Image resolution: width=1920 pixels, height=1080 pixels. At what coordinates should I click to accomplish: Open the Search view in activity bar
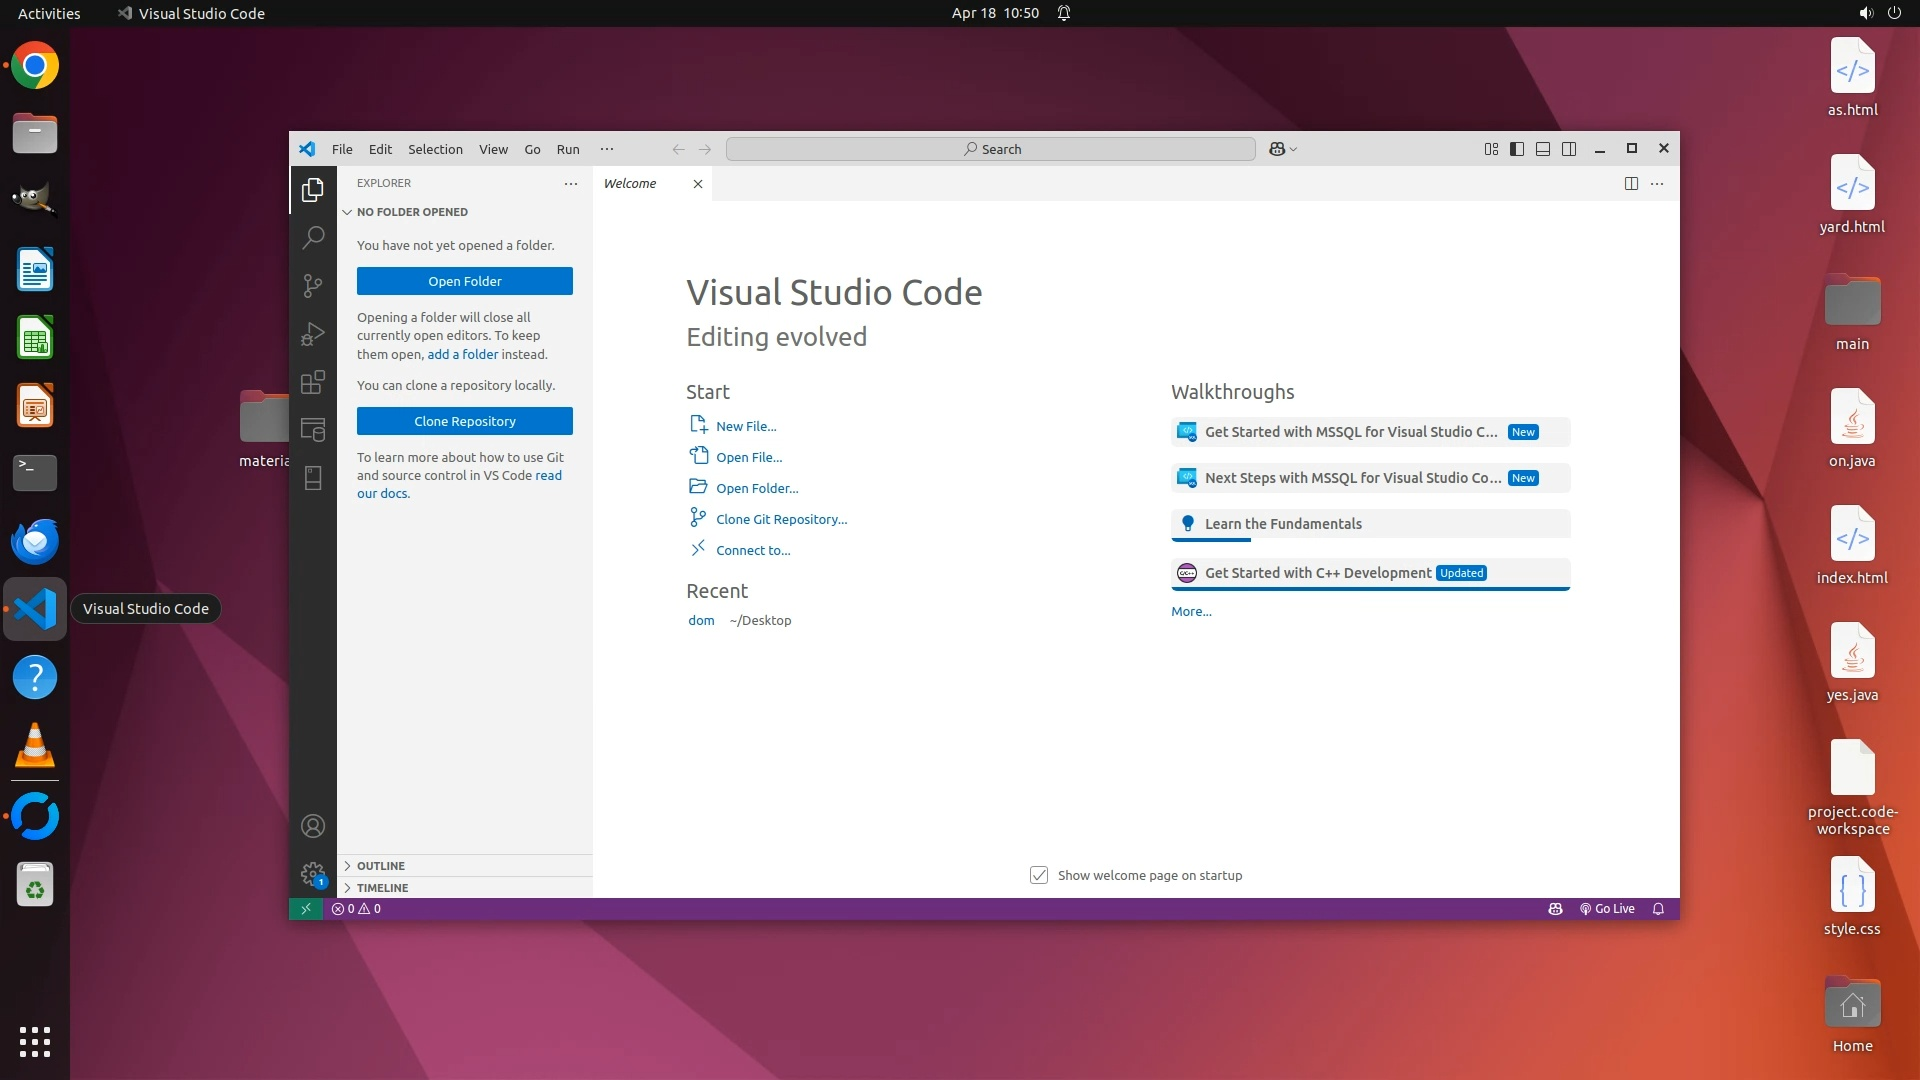pos(313,237)
